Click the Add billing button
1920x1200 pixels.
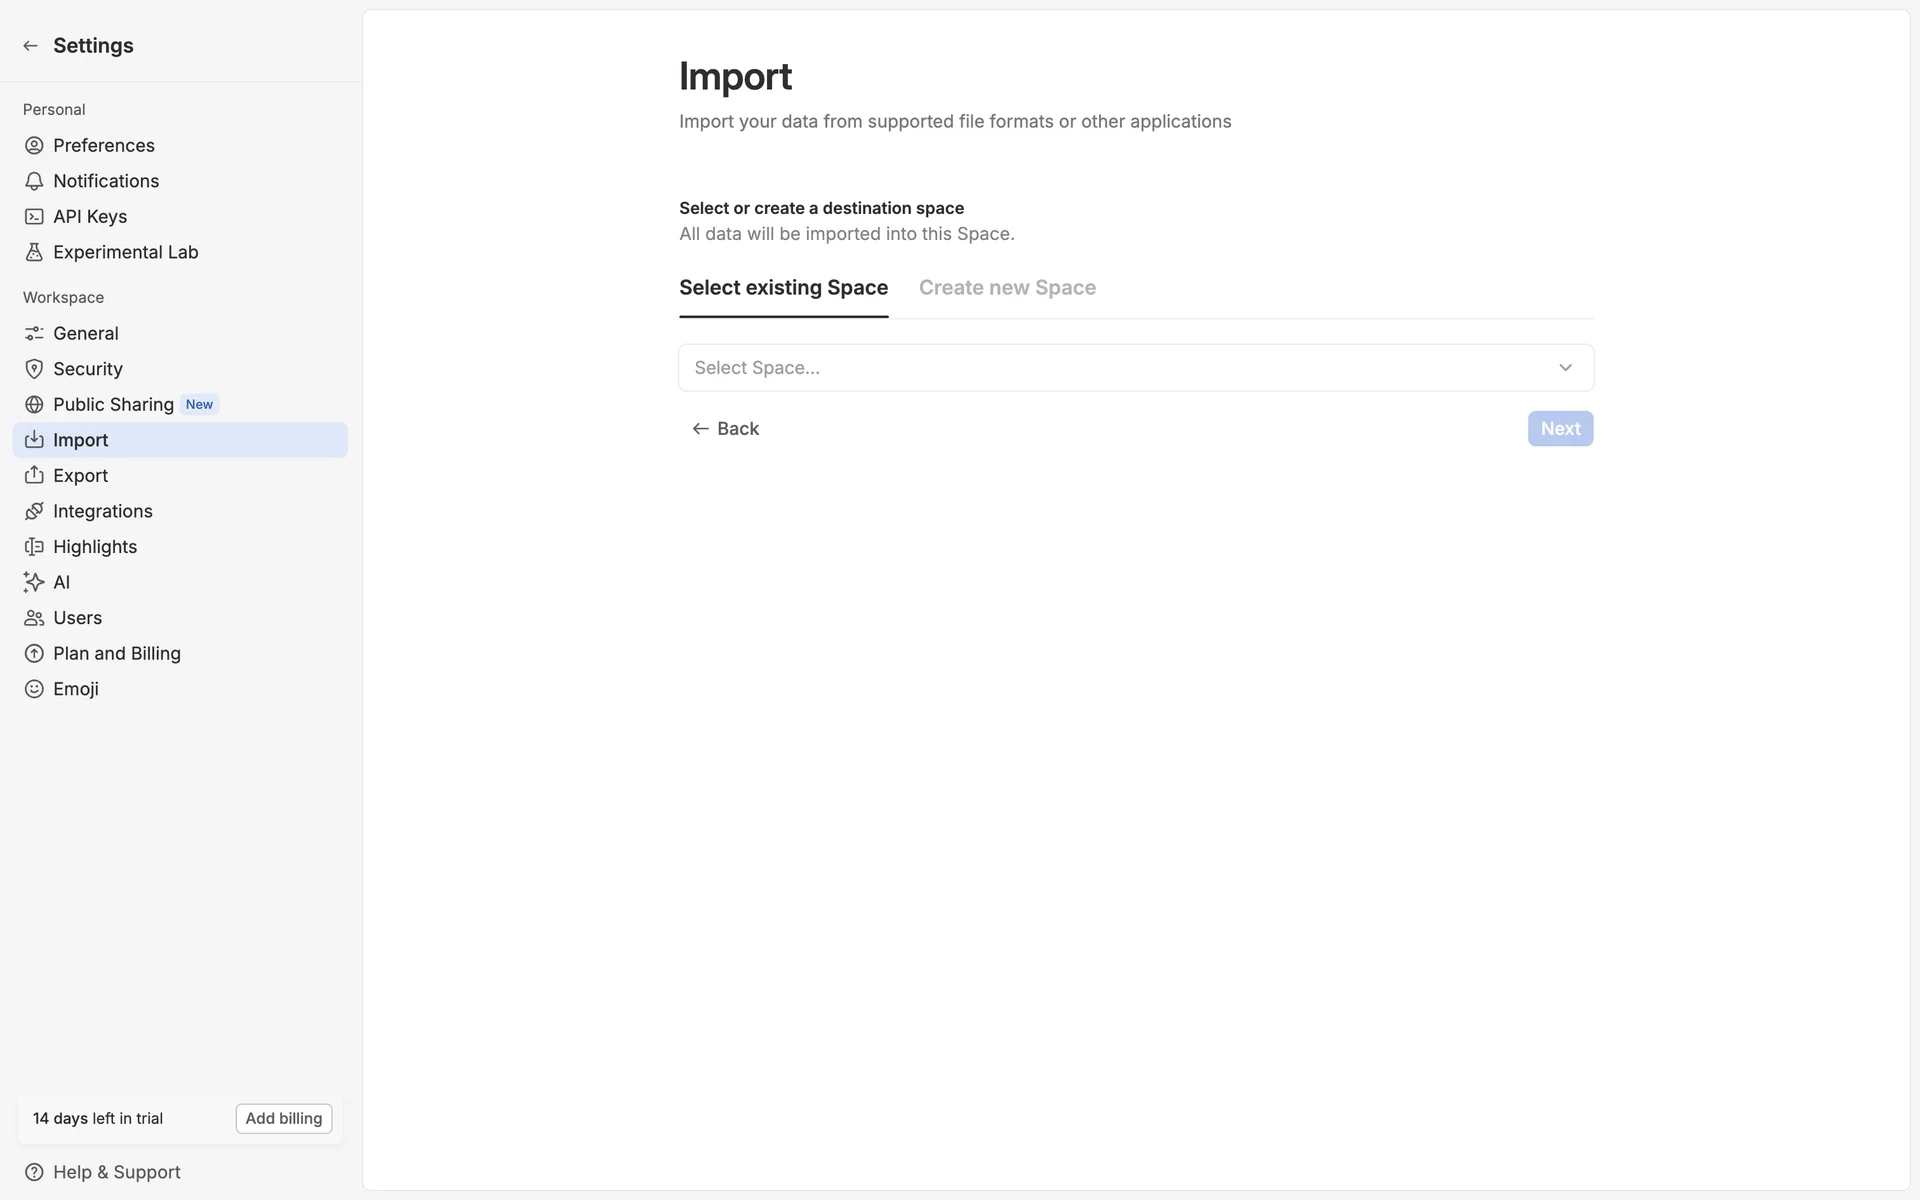click(x=284, y=1118)
